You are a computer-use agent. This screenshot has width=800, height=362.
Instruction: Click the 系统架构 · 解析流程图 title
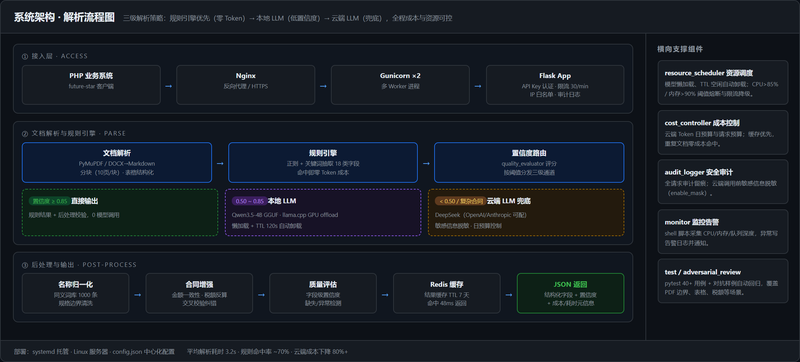(x=64, y=18)
